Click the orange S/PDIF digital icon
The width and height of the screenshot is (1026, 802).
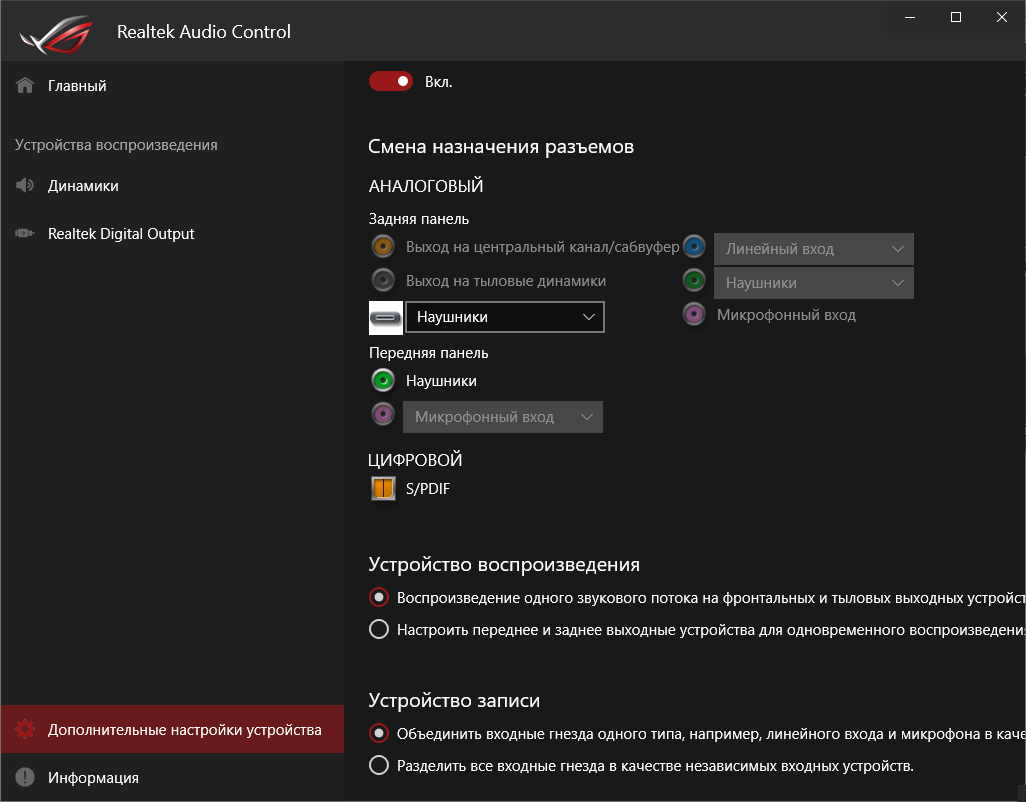[383, 489]
